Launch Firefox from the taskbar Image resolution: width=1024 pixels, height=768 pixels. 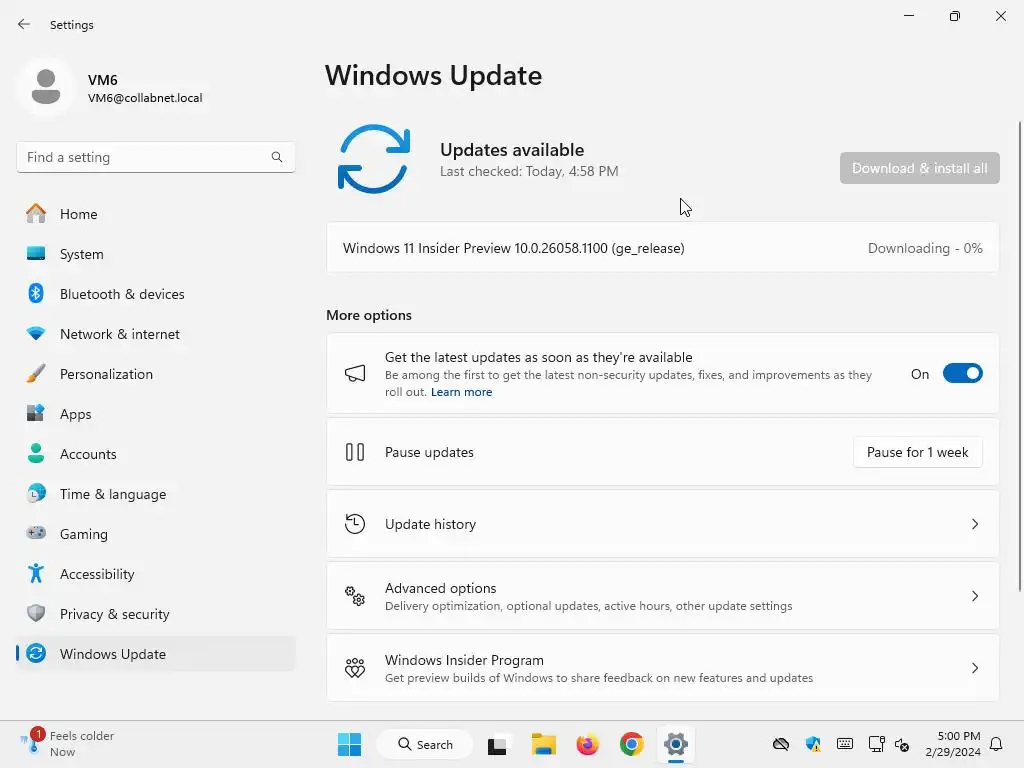pyautogui.click(x=588, y=744)
